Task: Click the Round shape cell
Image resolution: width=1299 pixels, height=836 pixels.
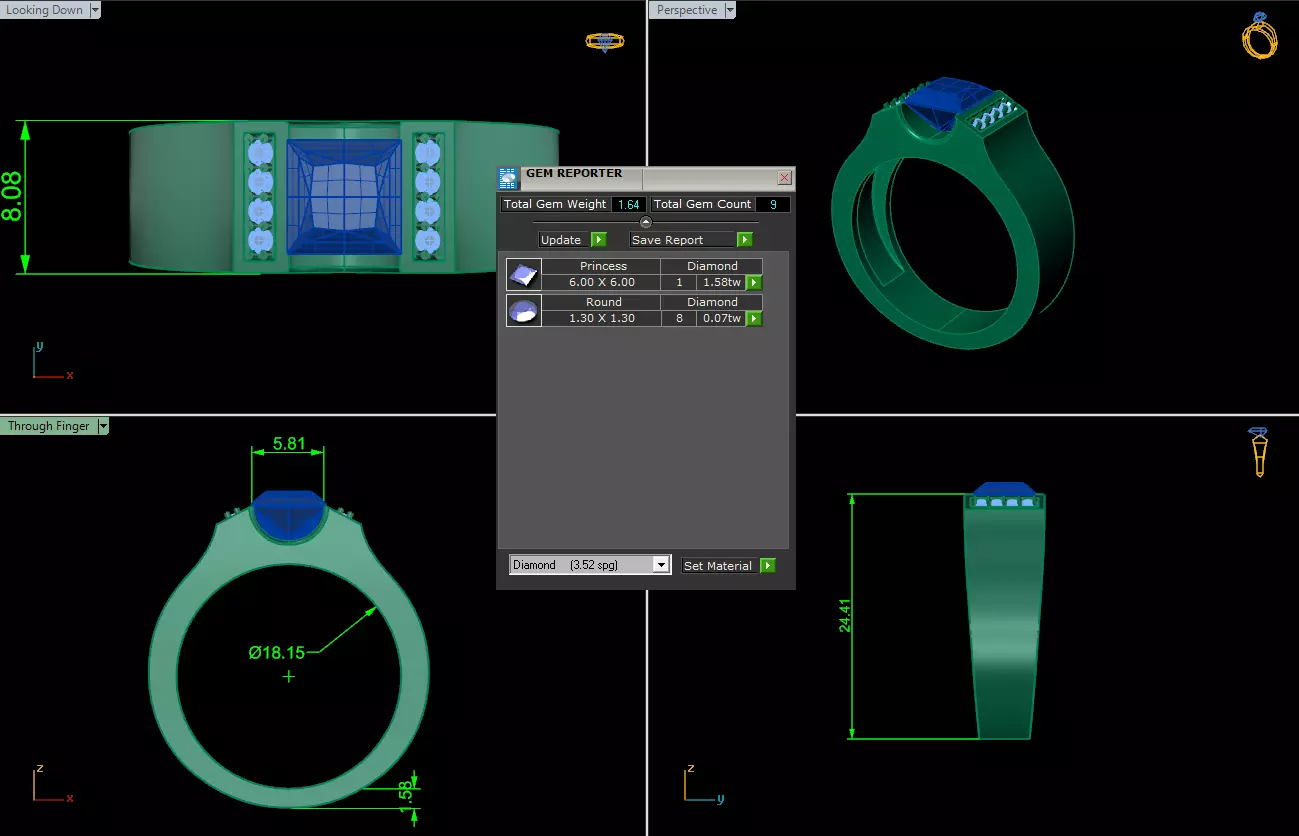Action: [603, 302]
